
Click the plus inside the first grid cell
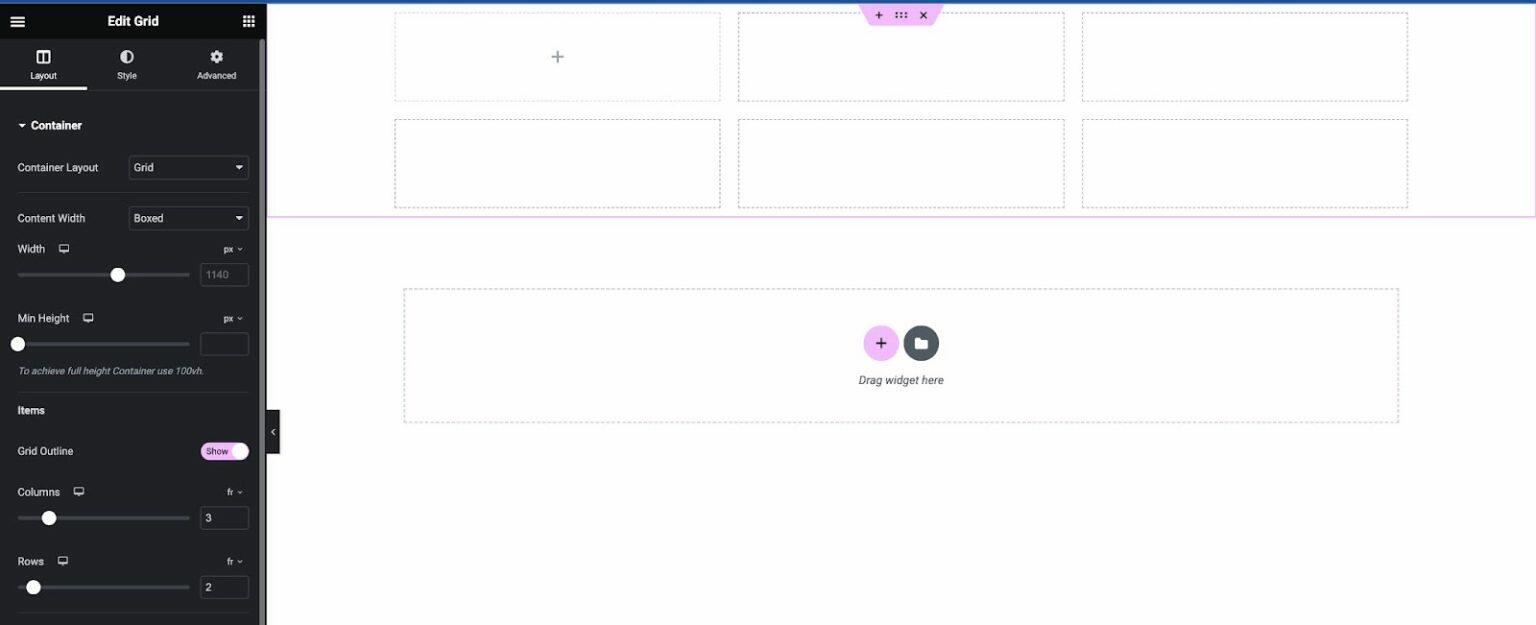click(x=557, y=56)
